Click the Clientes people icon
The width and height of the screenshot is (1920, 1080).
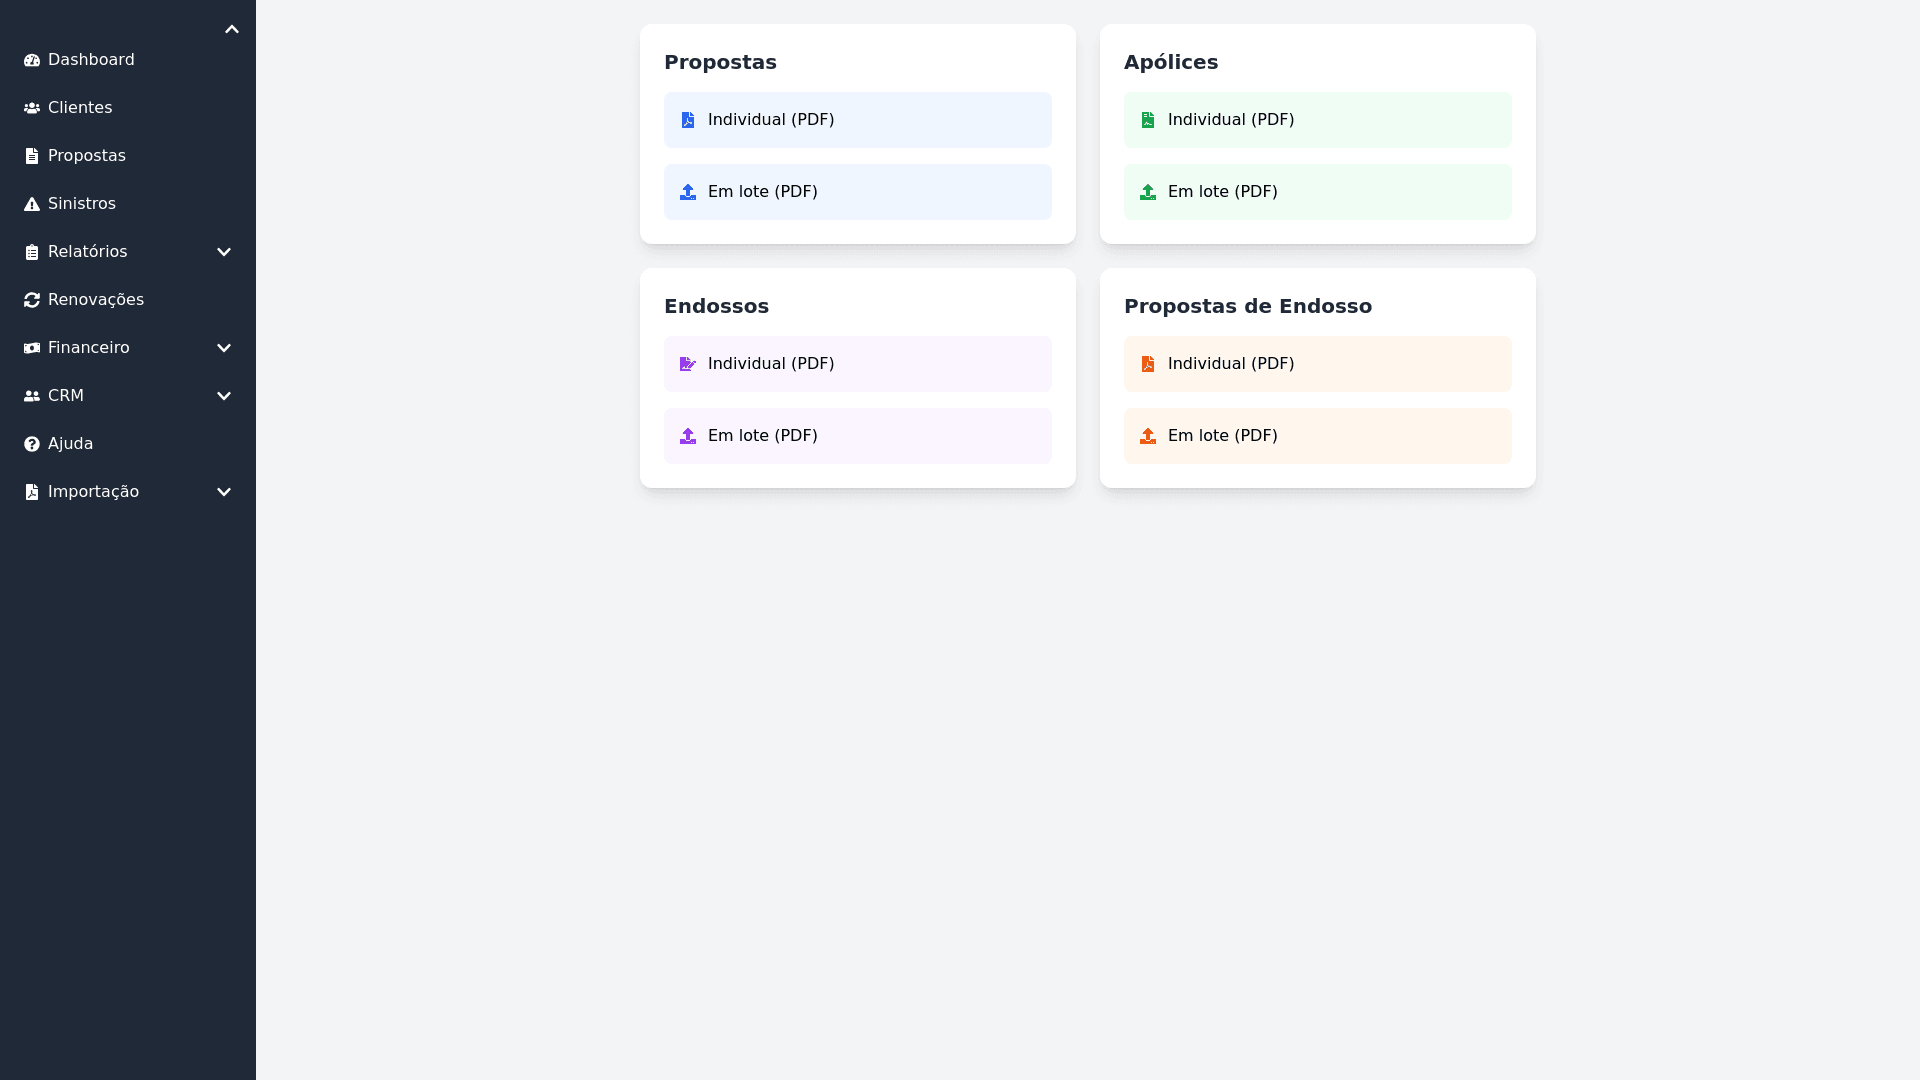point(32,108)
